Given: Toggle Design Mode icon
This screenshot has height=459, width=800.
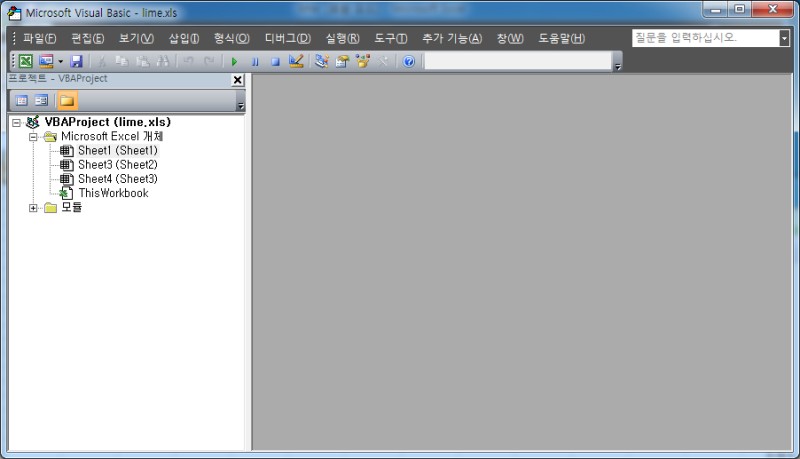Looking at the screenshot, I should (x=296, y=61).
